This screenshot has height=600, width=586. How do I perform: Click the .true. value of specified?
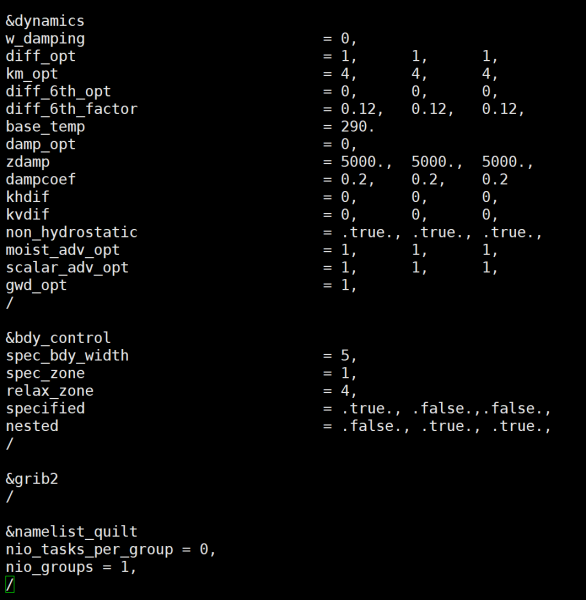367,408
